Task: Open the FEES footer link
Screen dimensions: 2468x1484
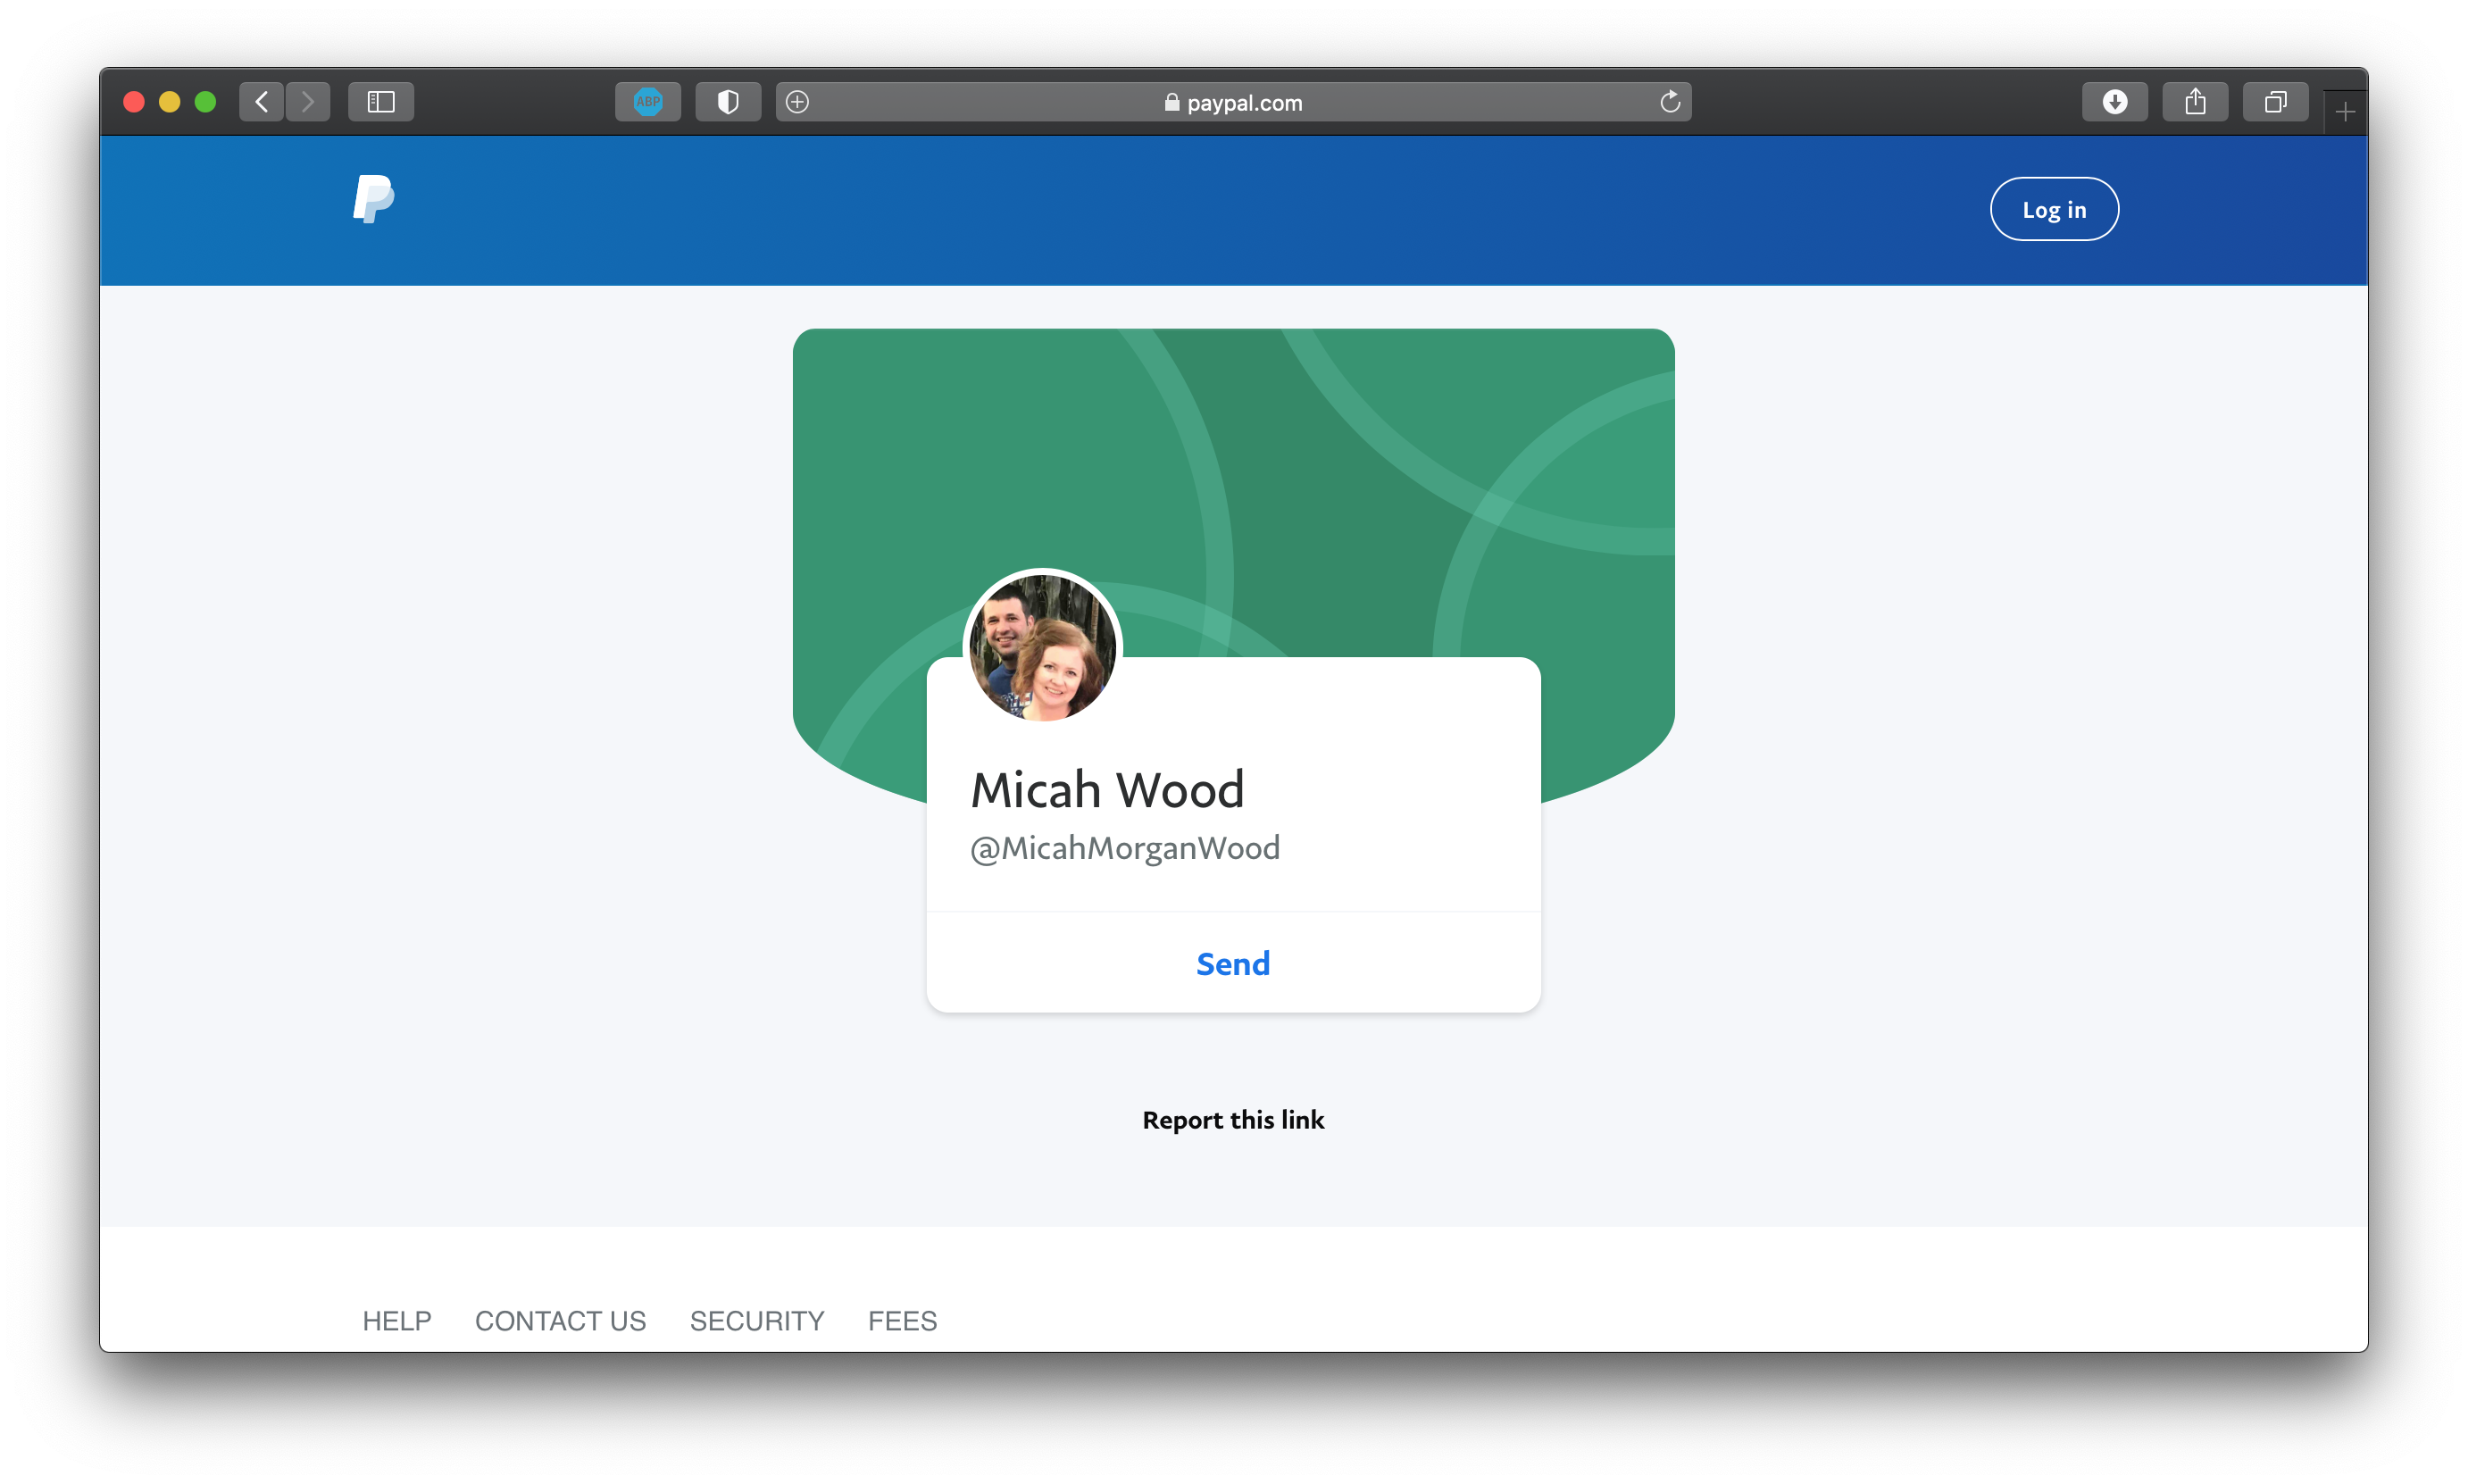Action: pyautogui.click(x=902, y=1321)
